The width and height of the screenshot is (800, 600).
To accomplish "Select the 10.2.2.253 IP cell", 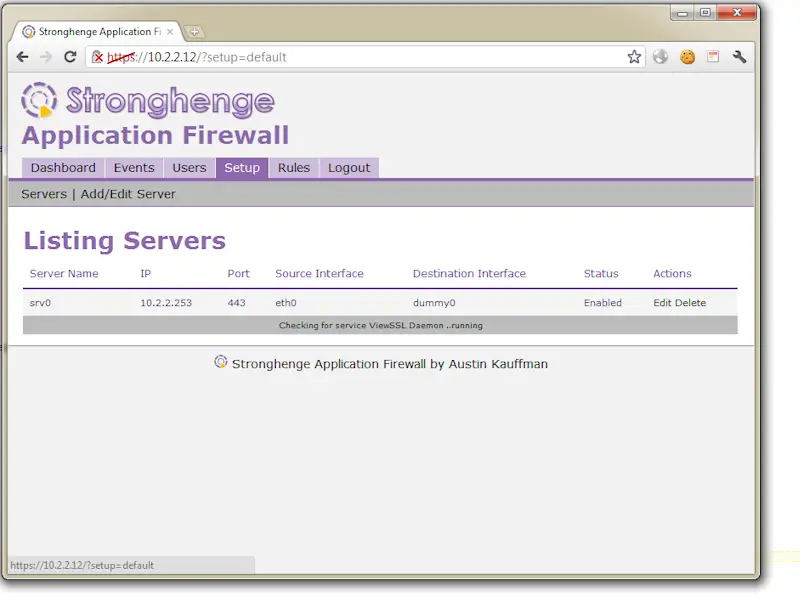I will point(166,303).
